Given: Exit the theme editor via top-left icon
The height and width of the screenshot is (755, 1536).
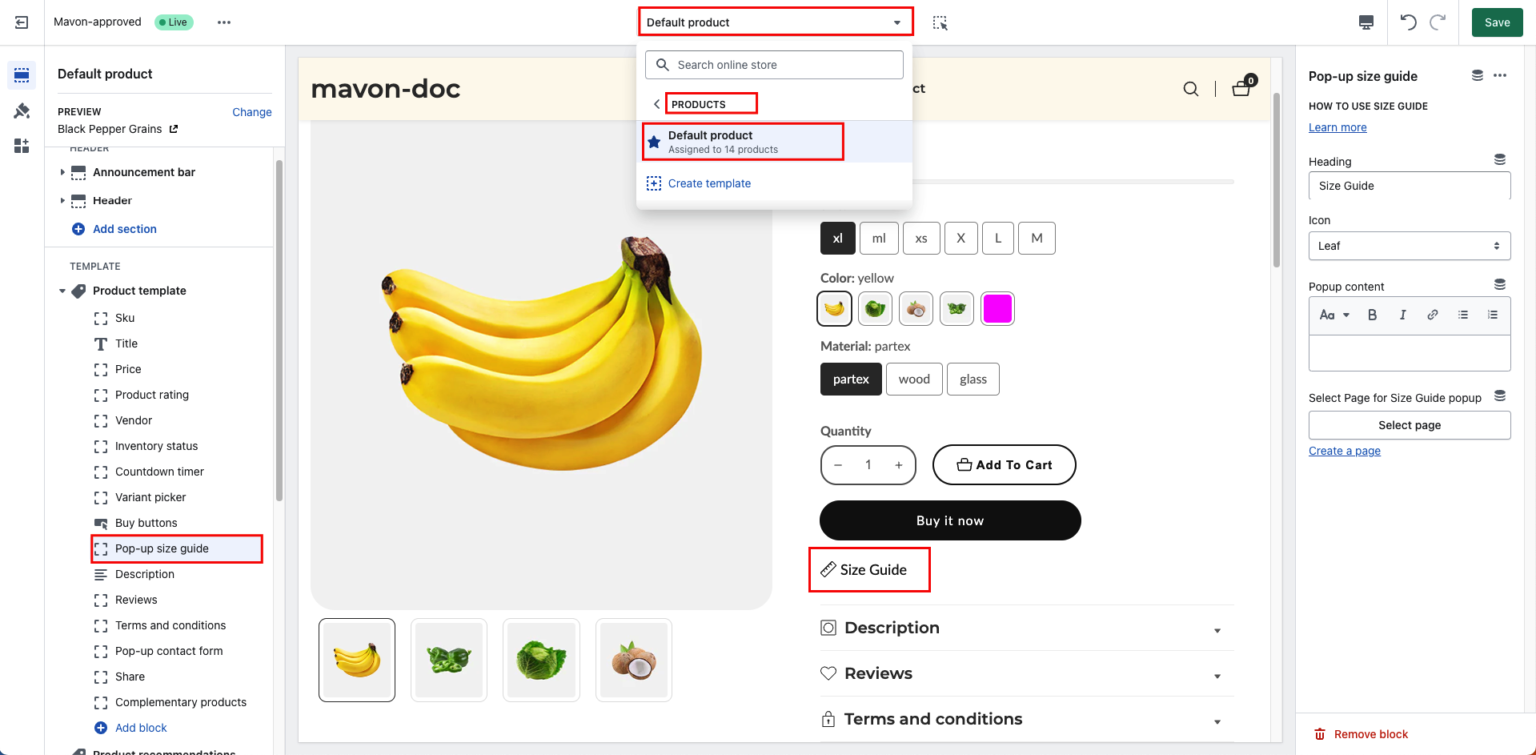Looking at the screenshot, I should [x=22, y=22].
